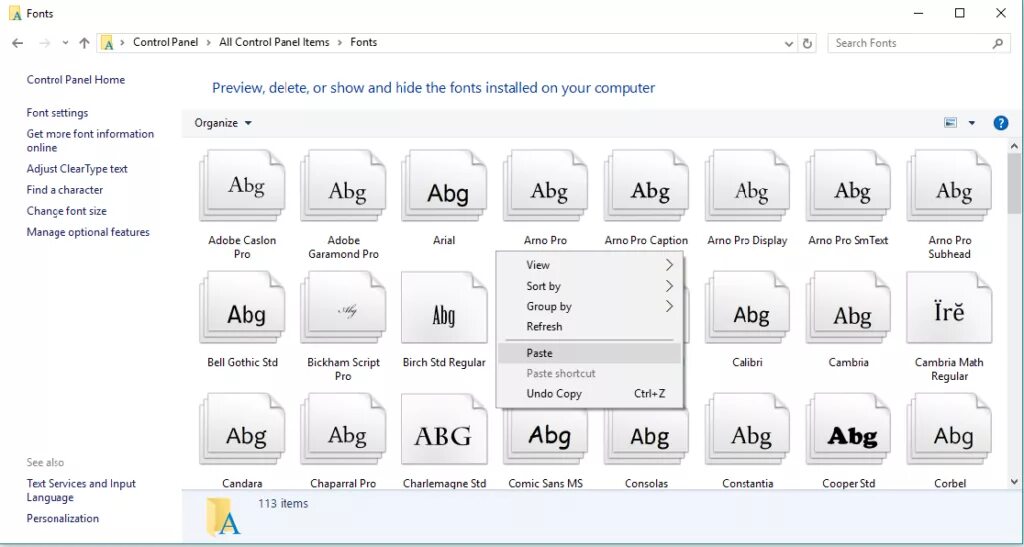Open Adjust ClearType text link
The width and height of the screenshot is (1024, 547).
77,169
